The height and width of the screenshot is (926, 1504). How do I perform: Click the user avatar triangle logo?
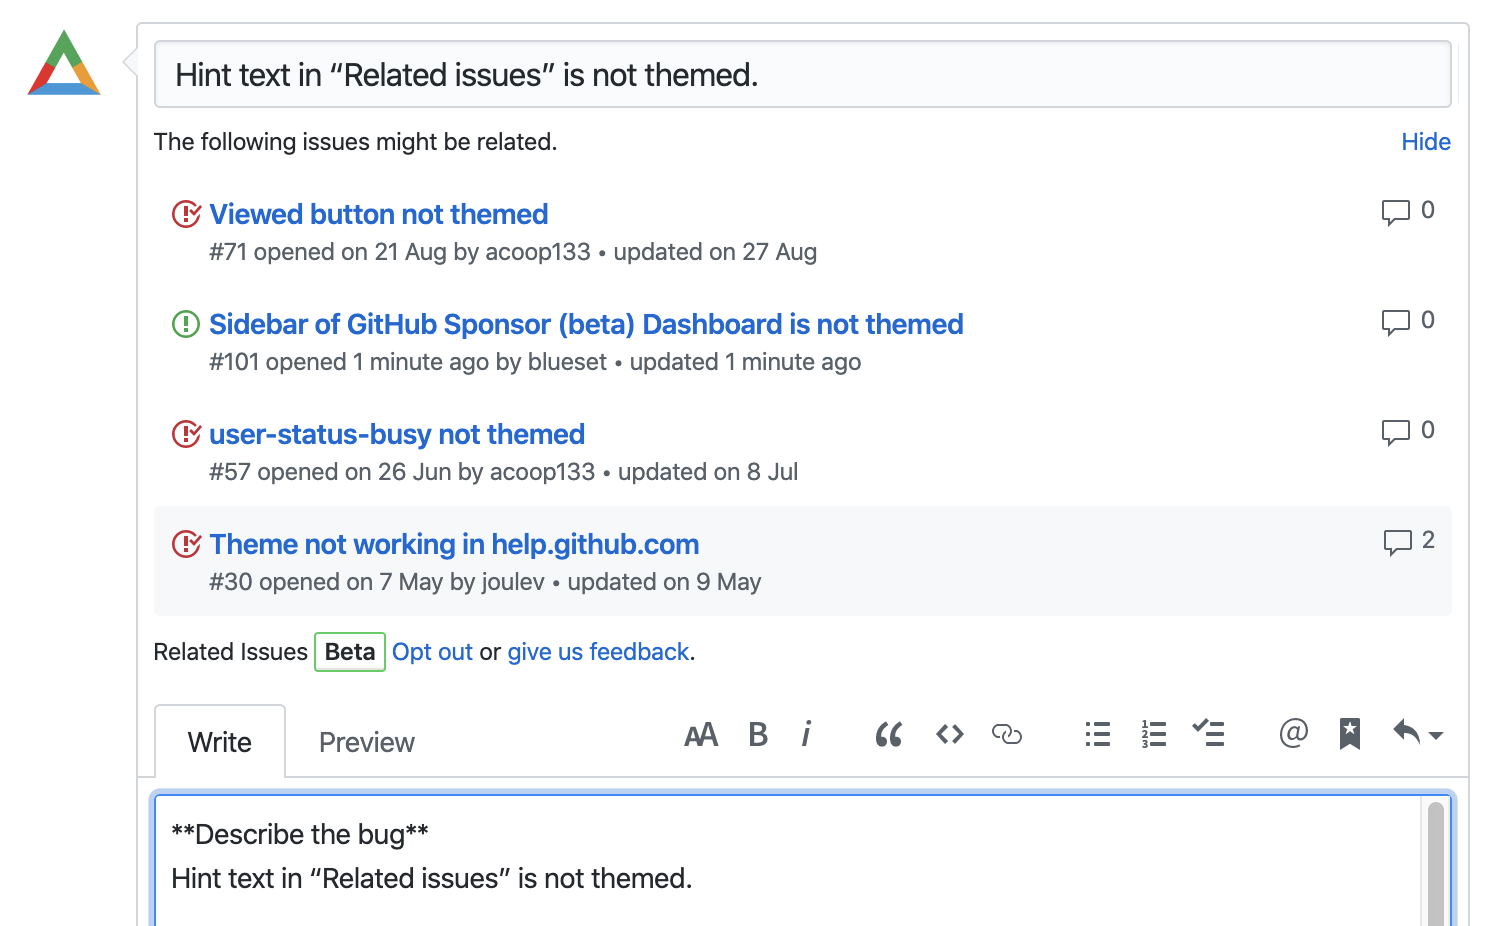(x=64, y=63)
